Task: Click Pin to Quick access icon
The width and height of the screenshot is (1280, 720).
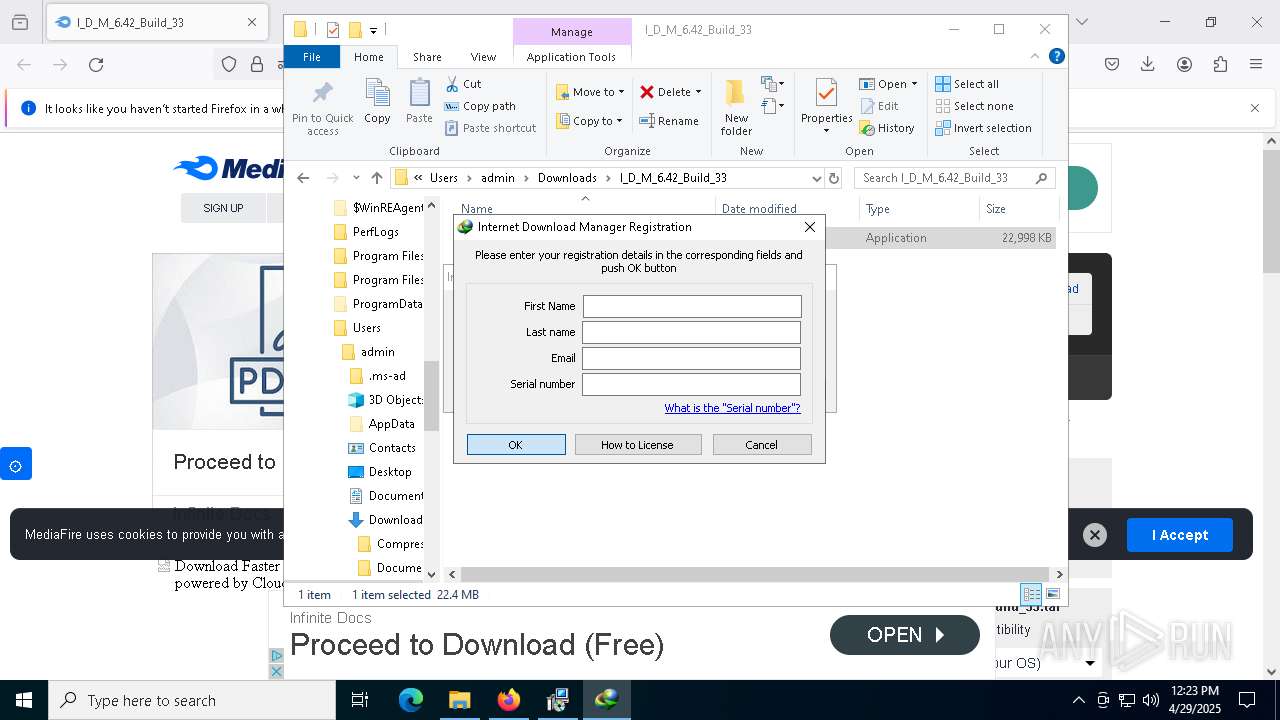Action: pyautogui.click(x=322, y=108)
